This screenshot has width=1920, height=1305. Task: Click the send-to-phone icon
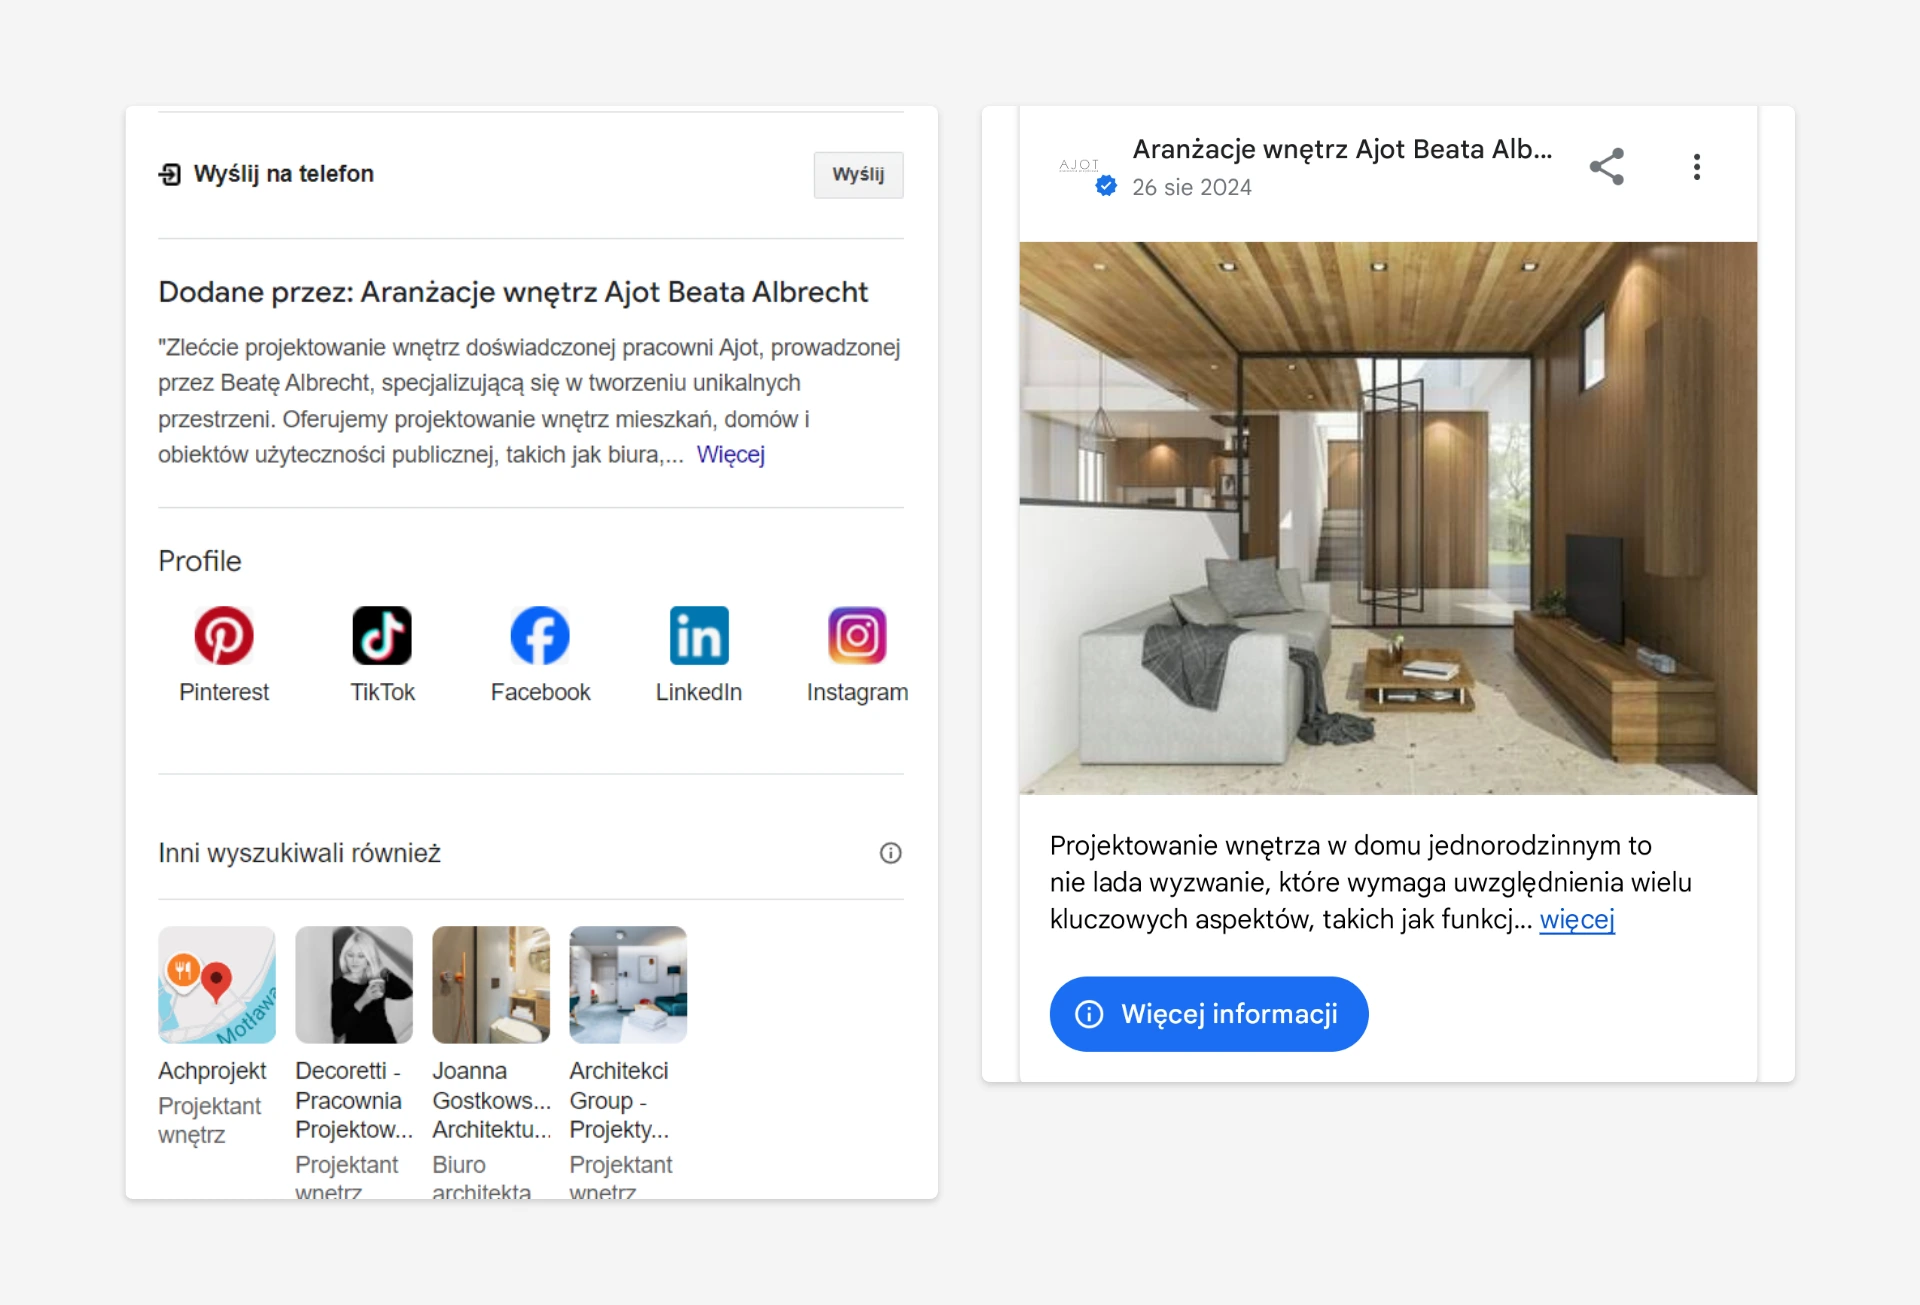point(170,174)
